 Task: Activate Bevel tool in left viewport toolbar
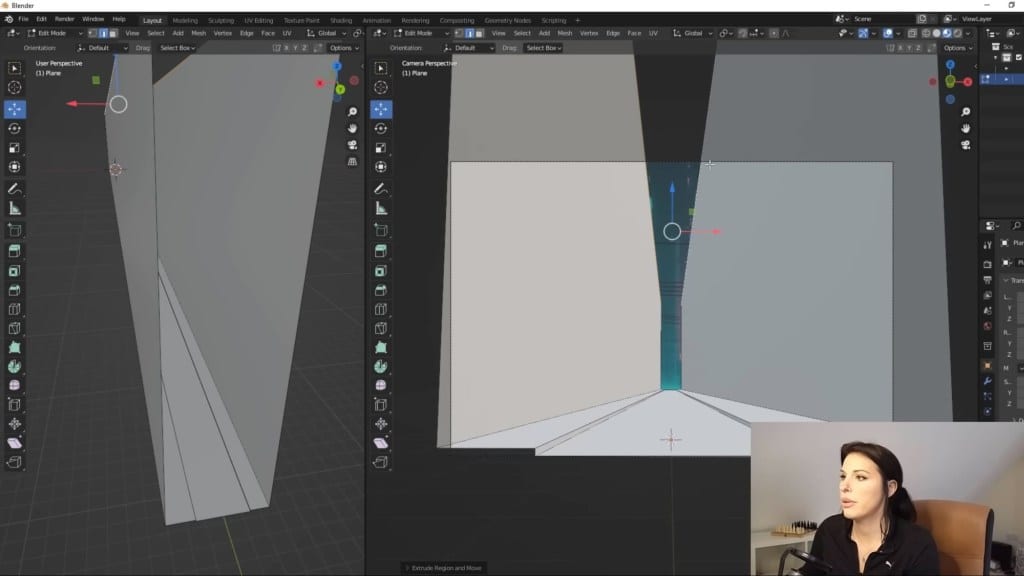pos(14,290)
